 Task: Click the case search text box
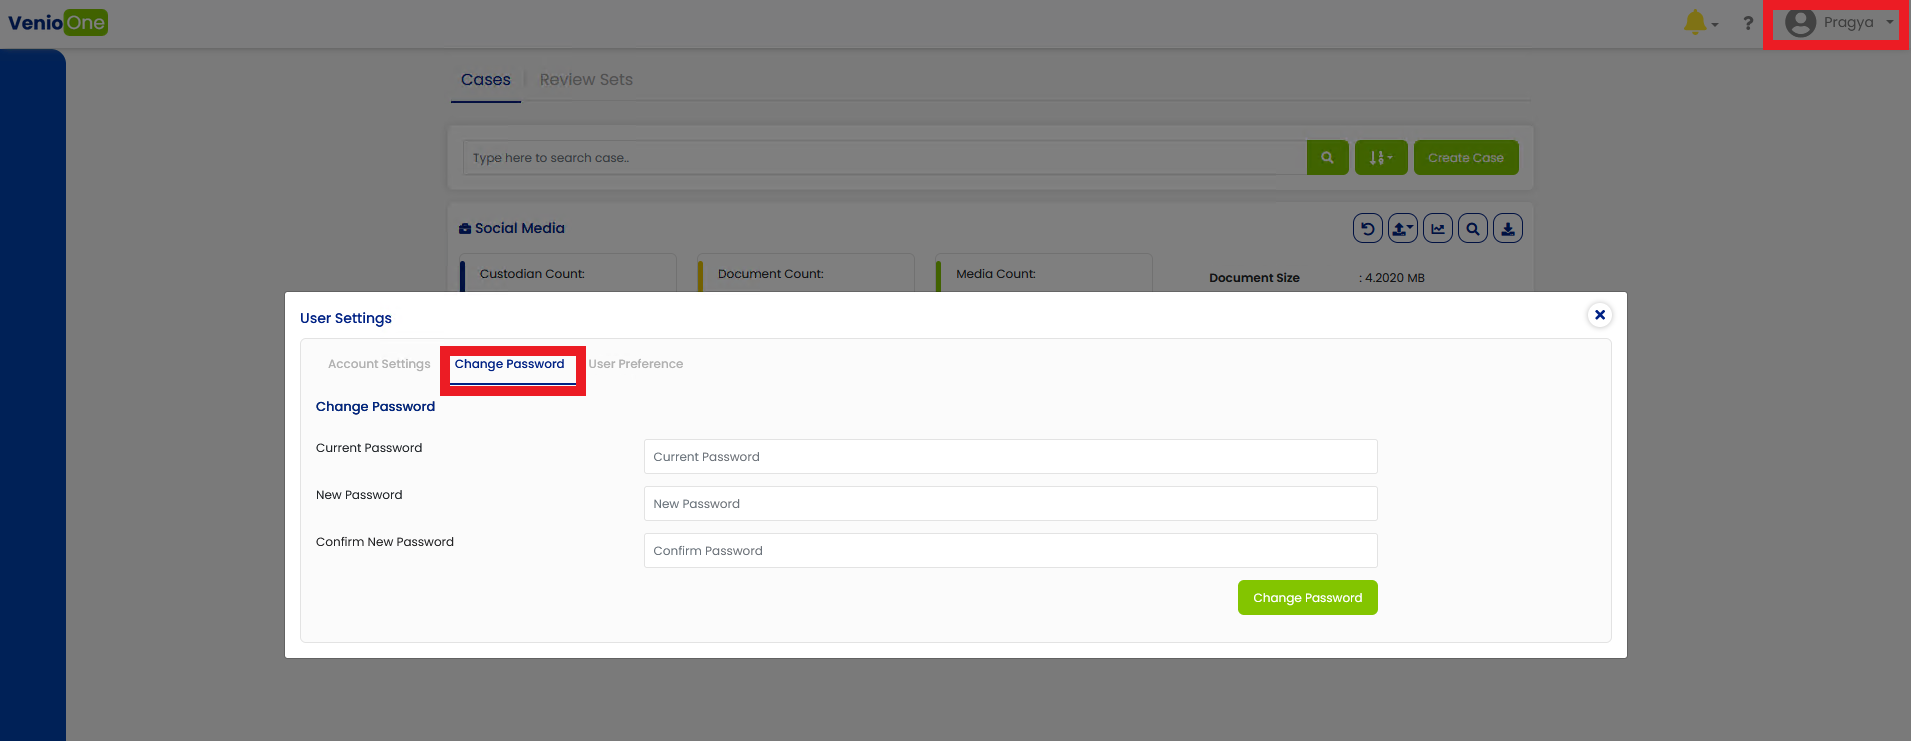[884, 157]
